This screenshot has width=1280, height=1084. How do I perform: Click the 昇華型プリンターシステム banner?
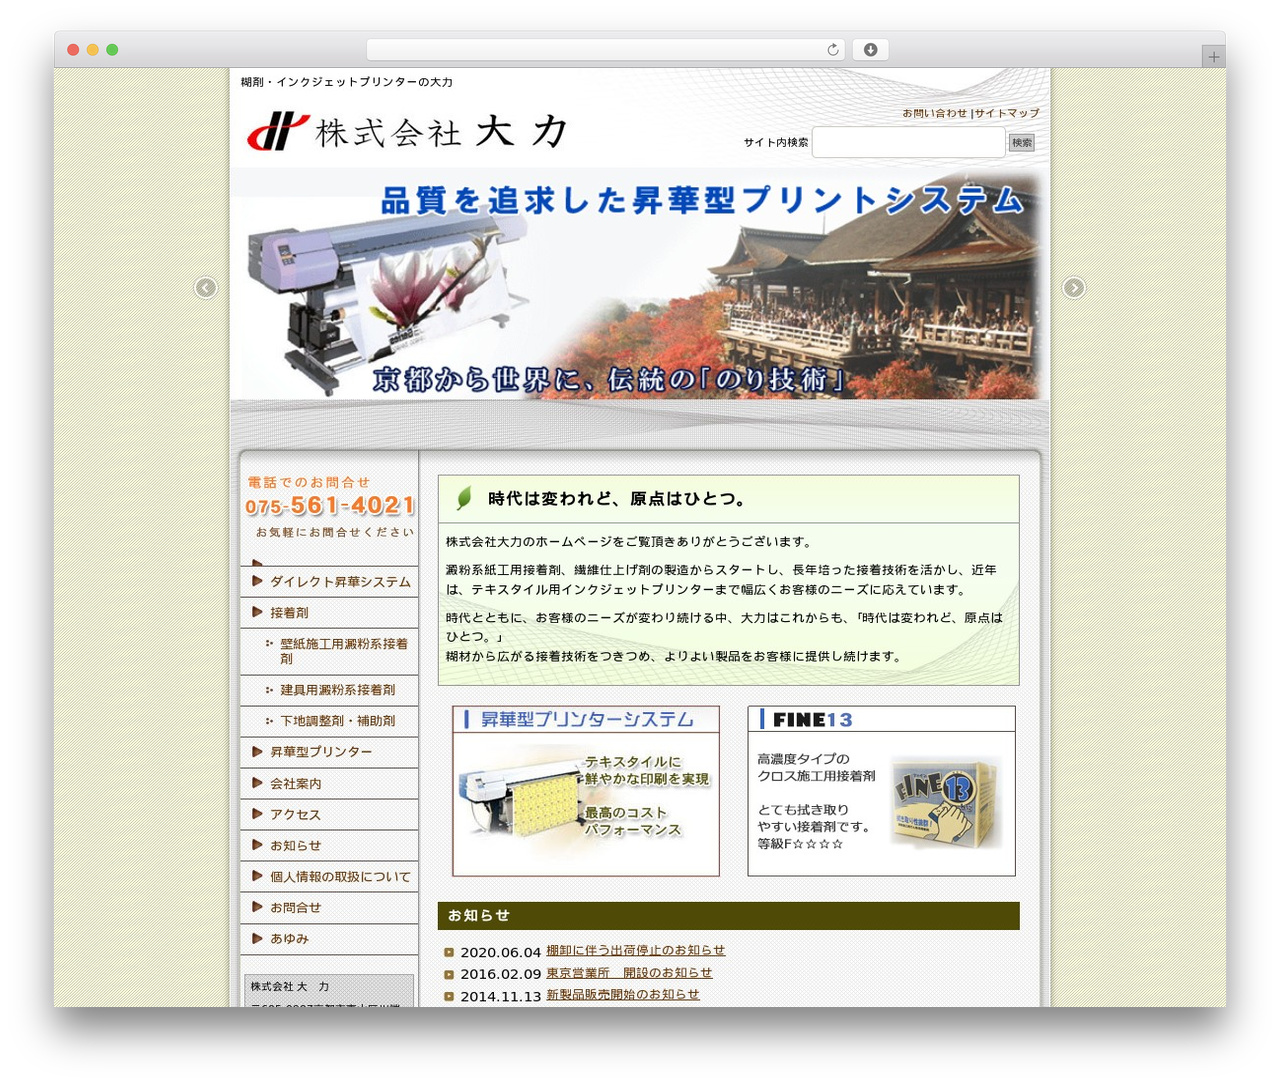586,791
